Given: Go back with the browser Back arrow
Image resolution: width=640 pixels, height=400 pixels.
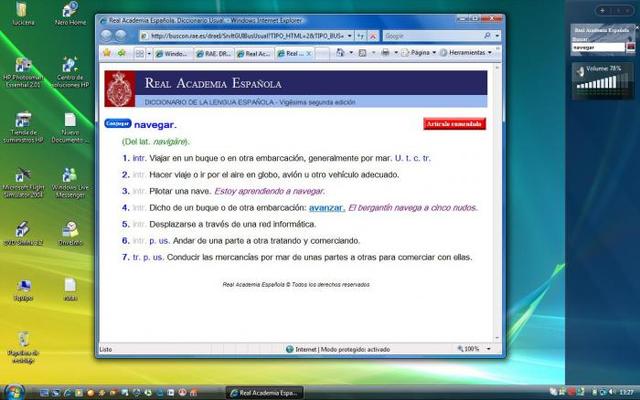Looking at the screenshot, I should [106, 36].
